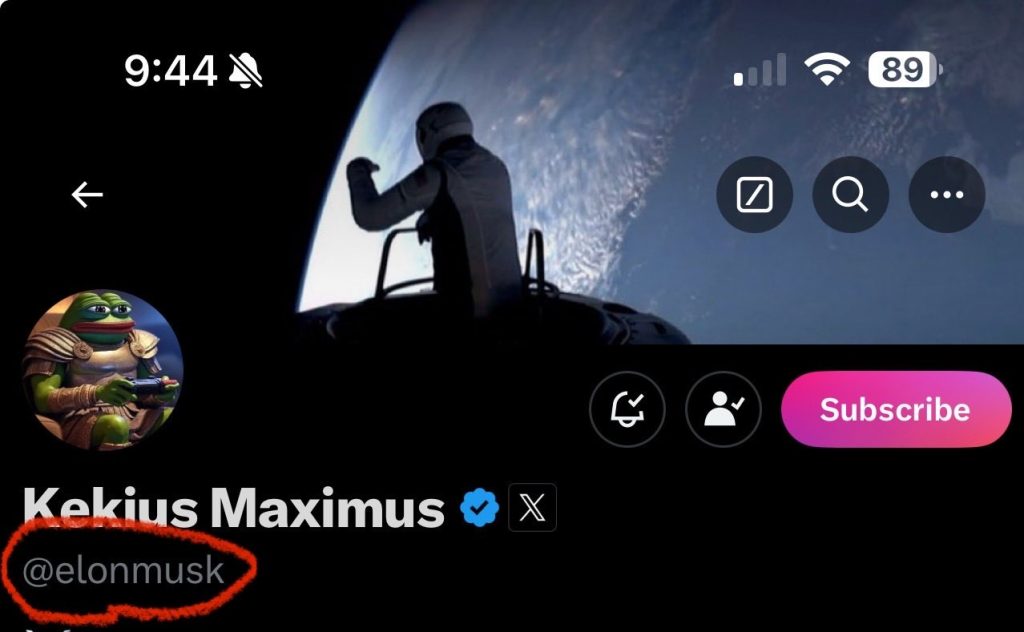Tap the blue verified checkmark badge

479,507
